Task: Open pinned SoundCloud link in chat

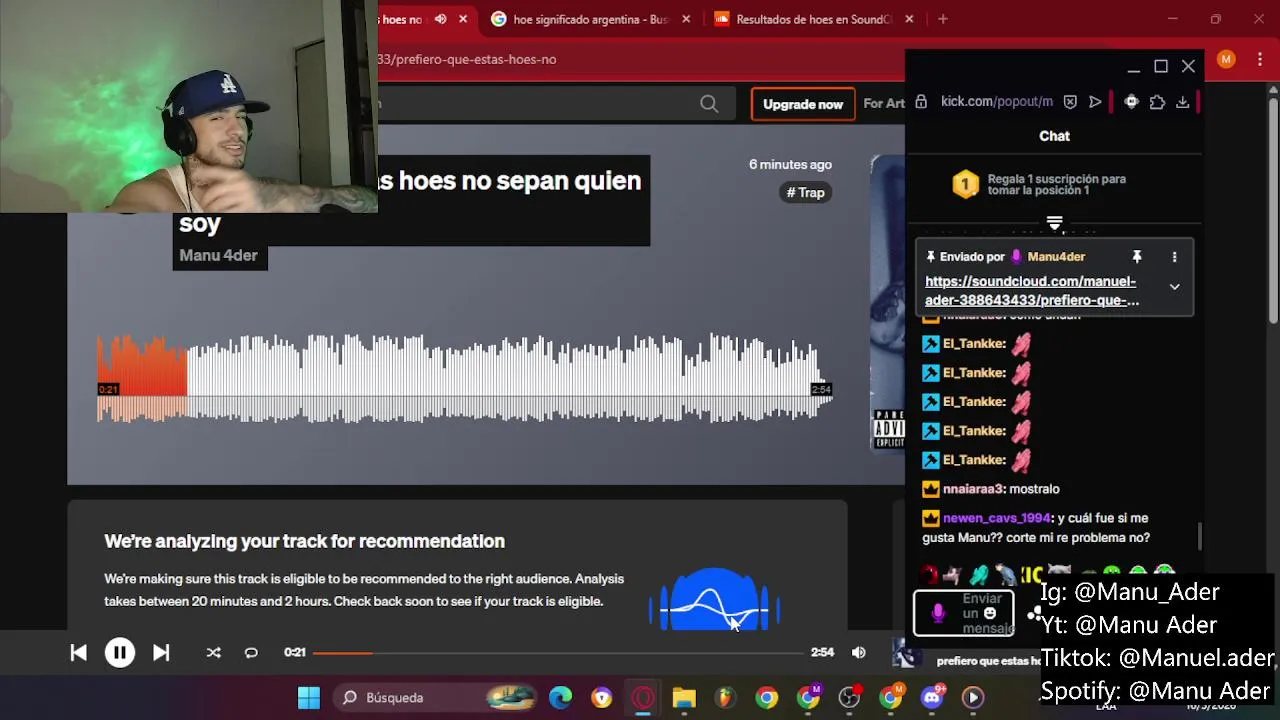Action: coord(1031,290)
